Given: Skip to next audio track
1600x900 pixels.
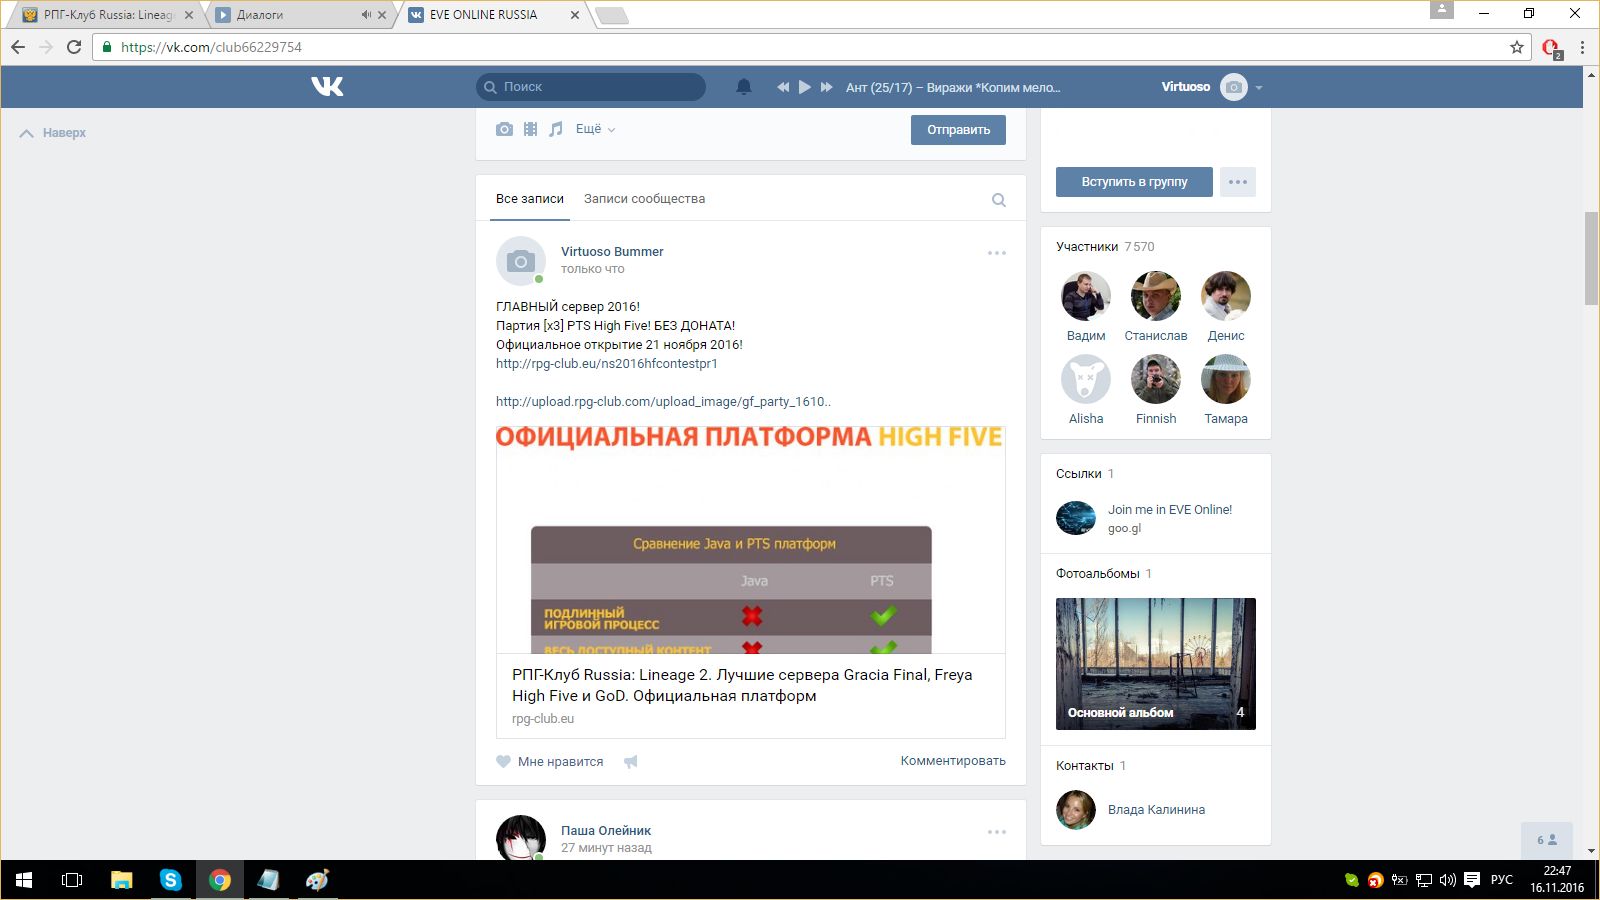Looking at the screenshot, I should pos(827,87).
